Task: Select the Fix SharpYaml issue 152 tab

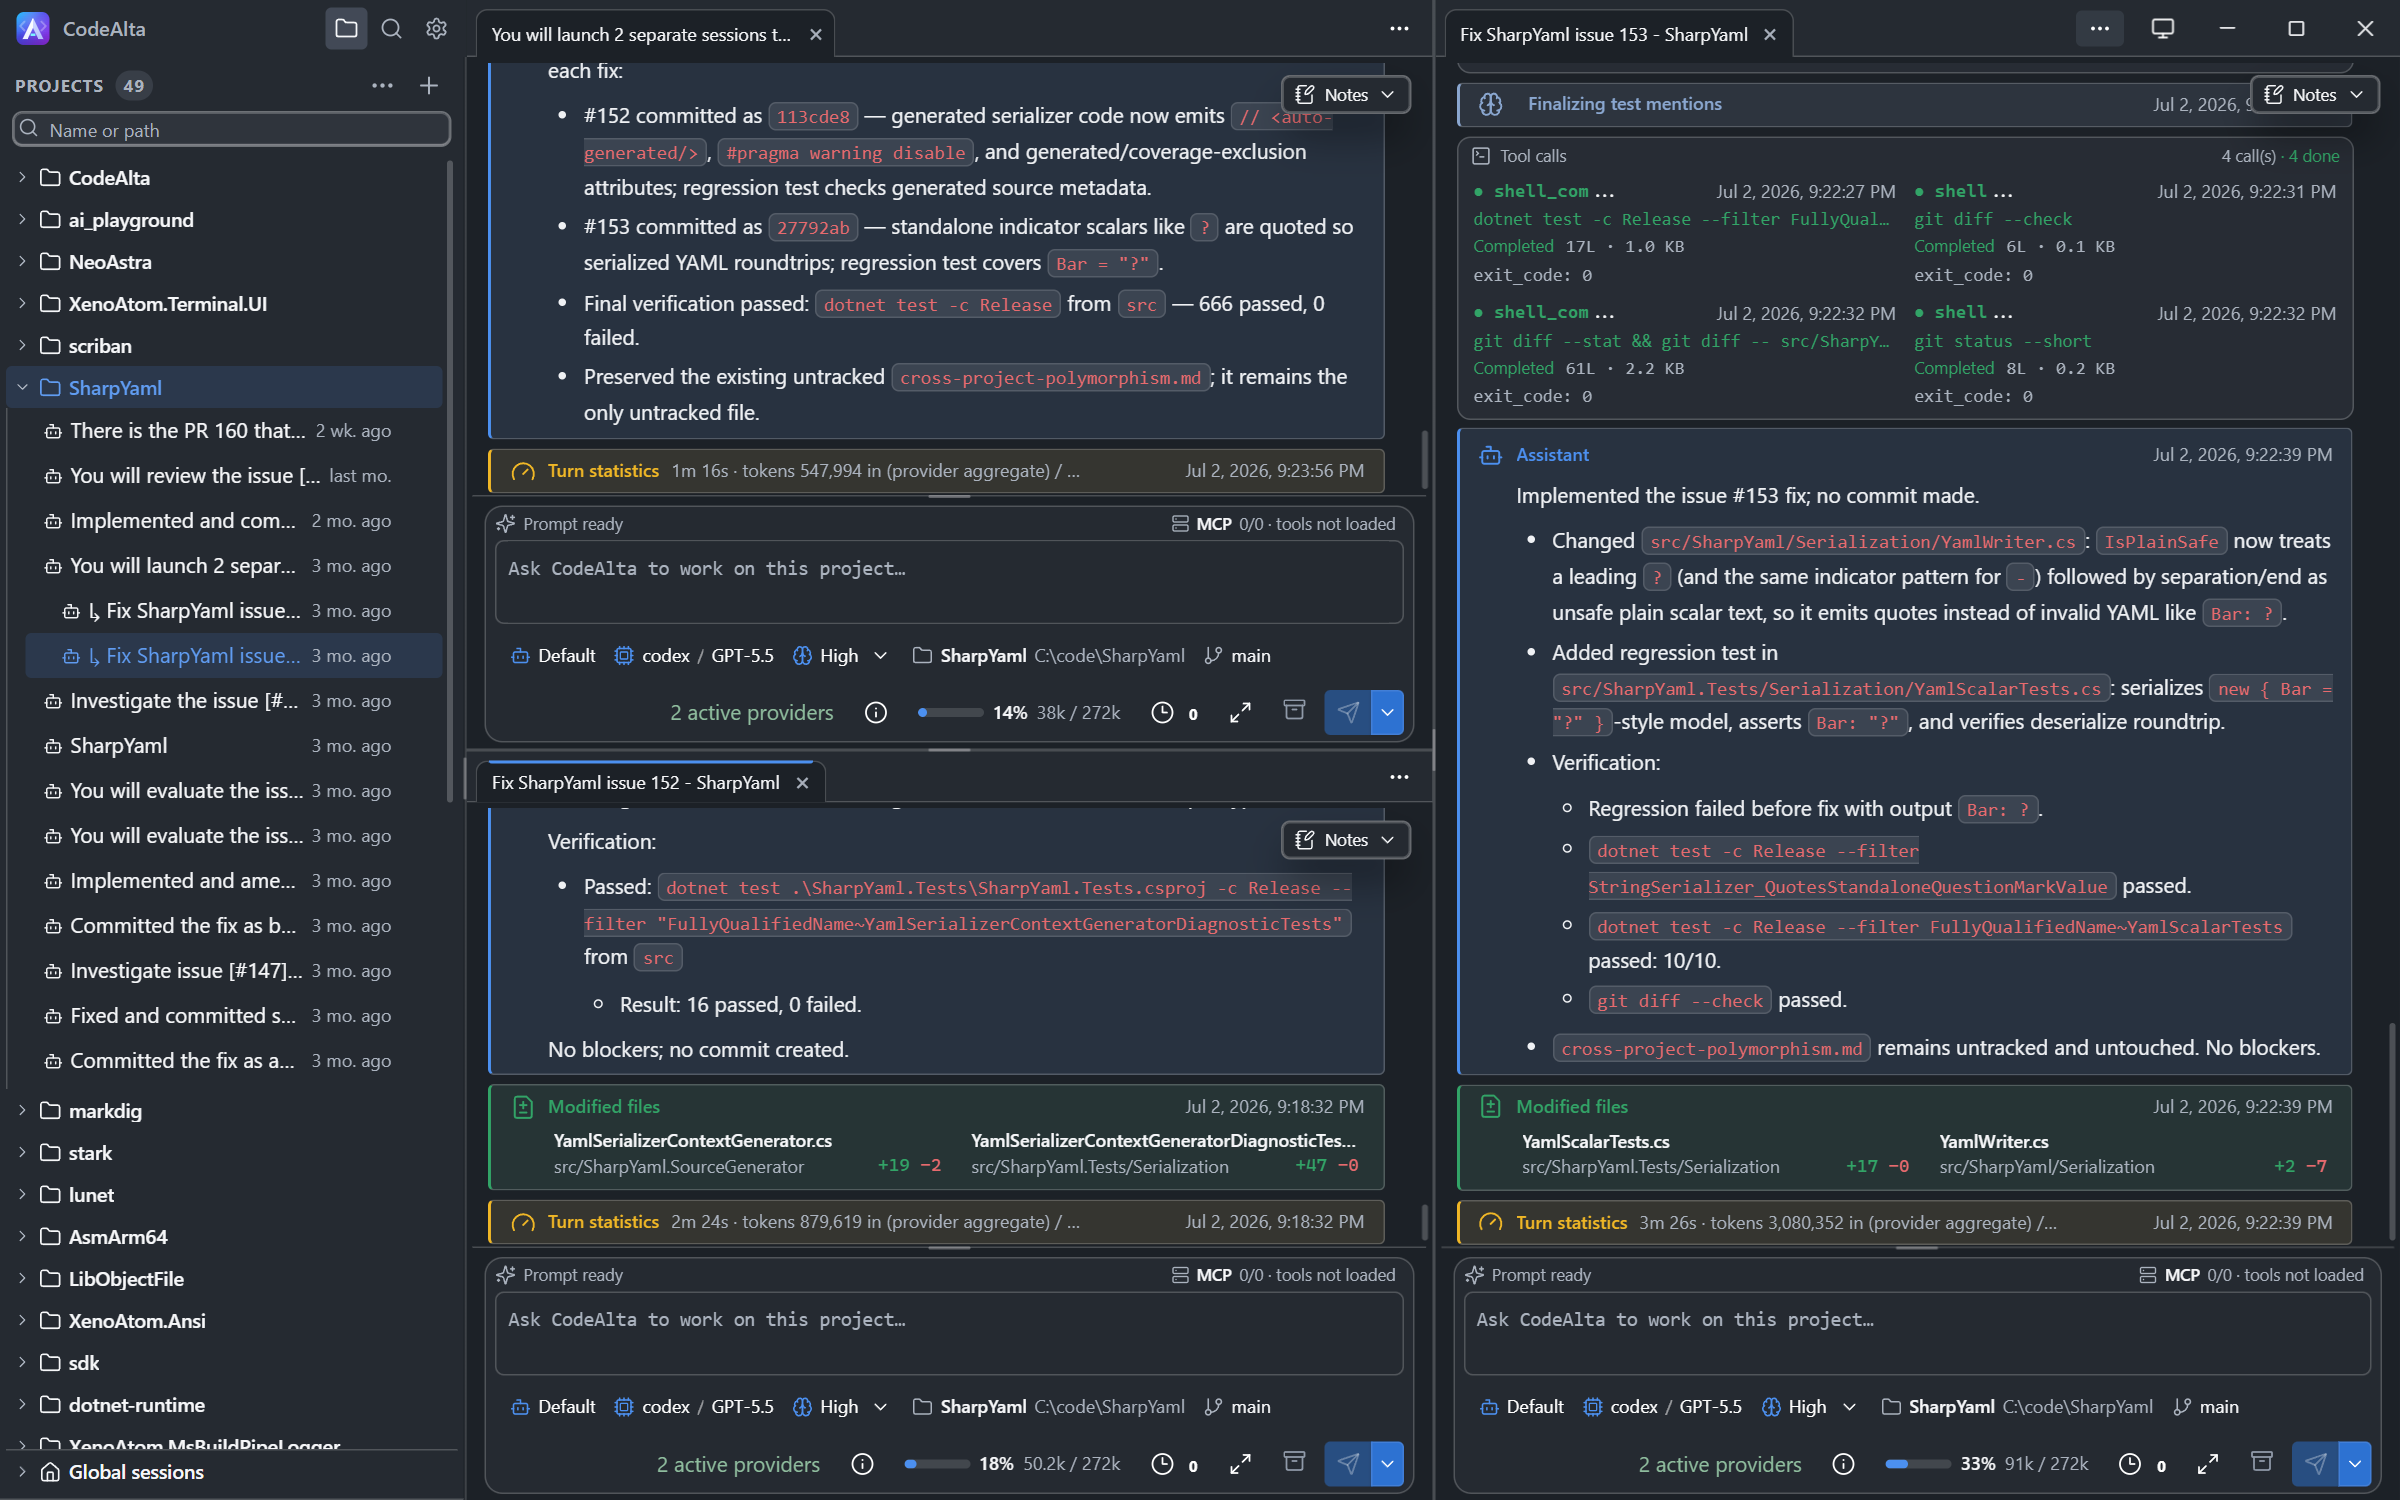Action: coord(636,783)
